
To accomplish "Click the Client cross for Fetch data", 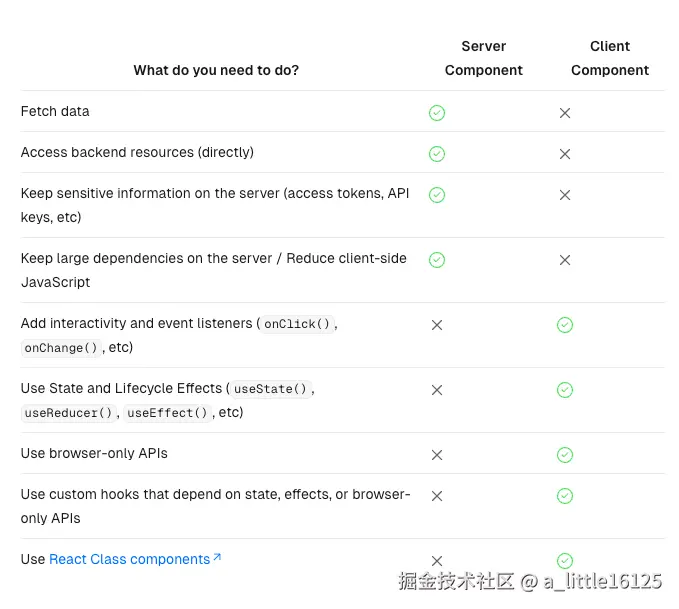I will tap(565, 113).
